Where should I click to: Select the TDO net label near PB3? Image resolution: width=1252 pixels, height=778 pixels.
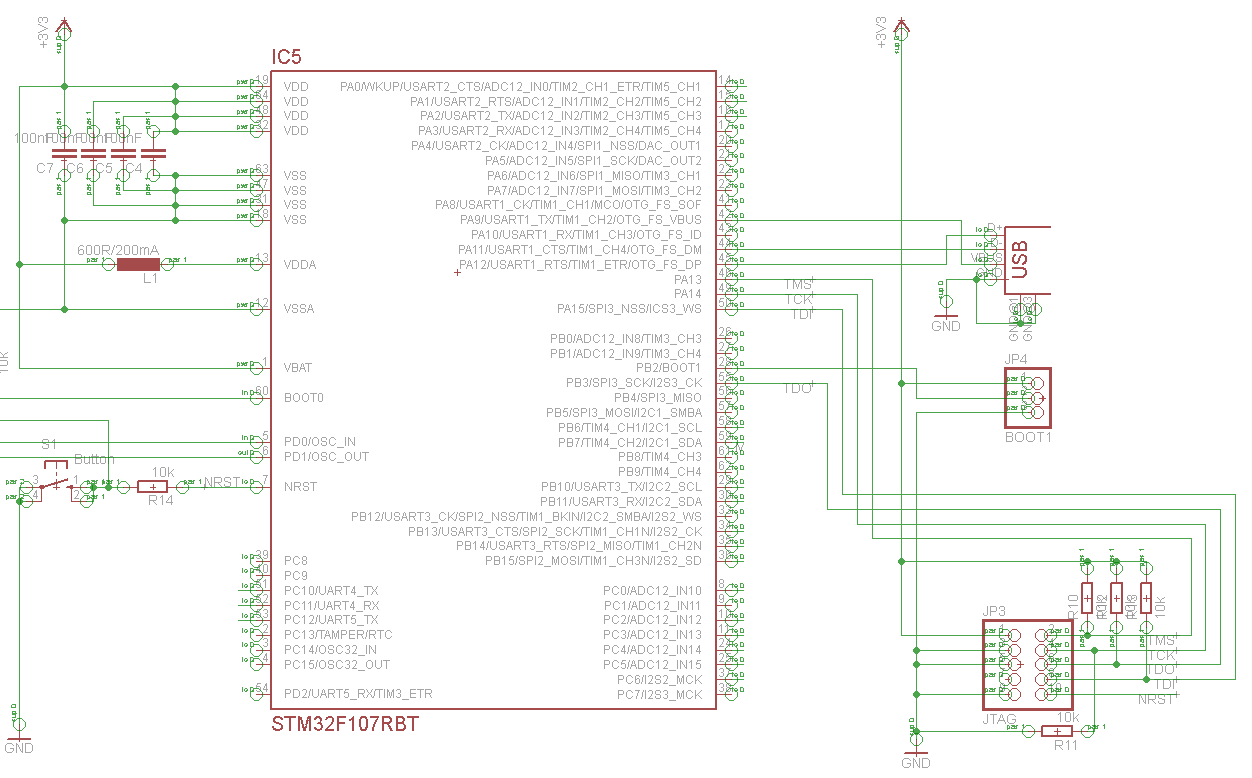[798, 388]
